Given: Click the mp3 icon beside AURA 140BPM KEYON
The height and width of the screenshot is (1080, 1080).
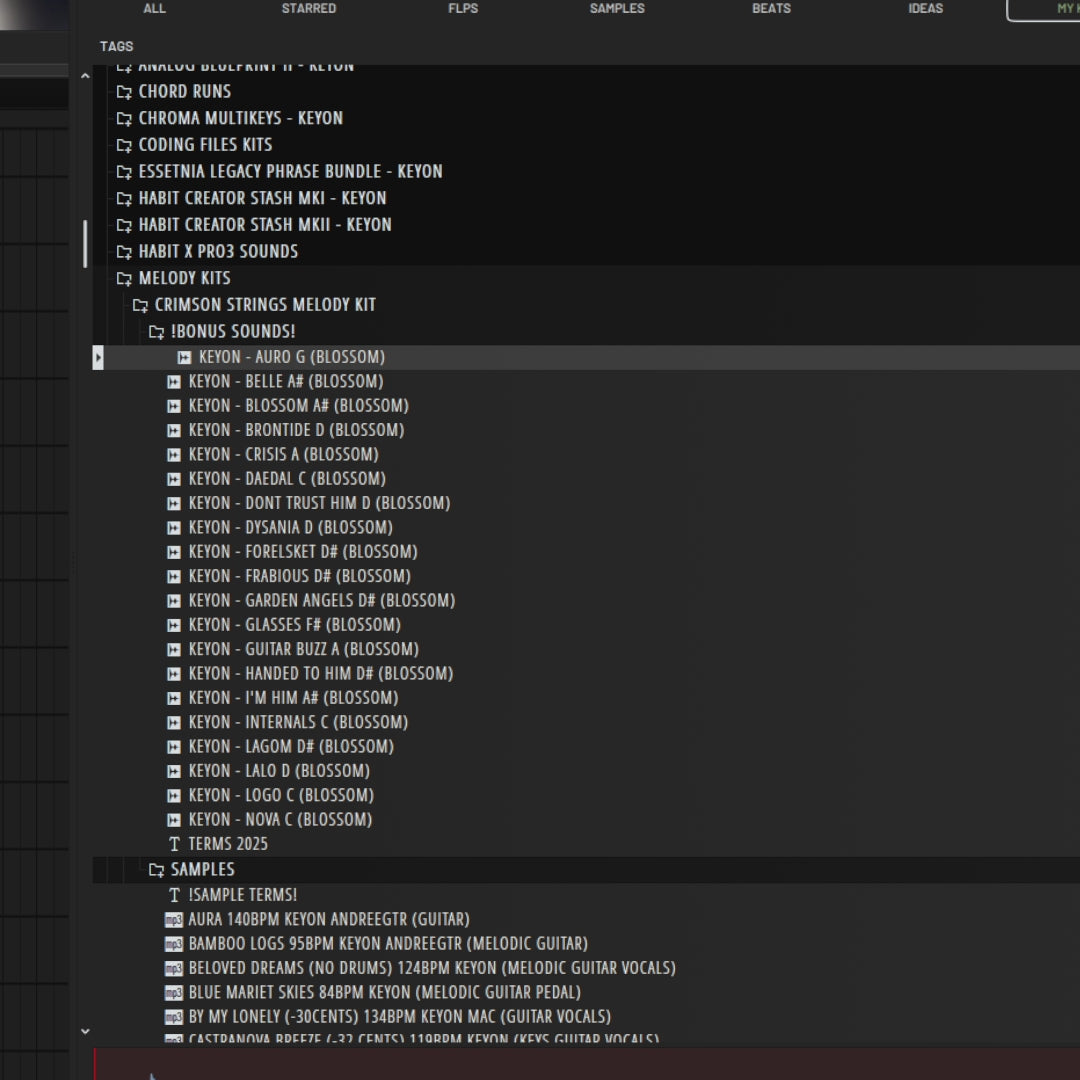Looking at the screenshot, I should click(x=173, y=919).
